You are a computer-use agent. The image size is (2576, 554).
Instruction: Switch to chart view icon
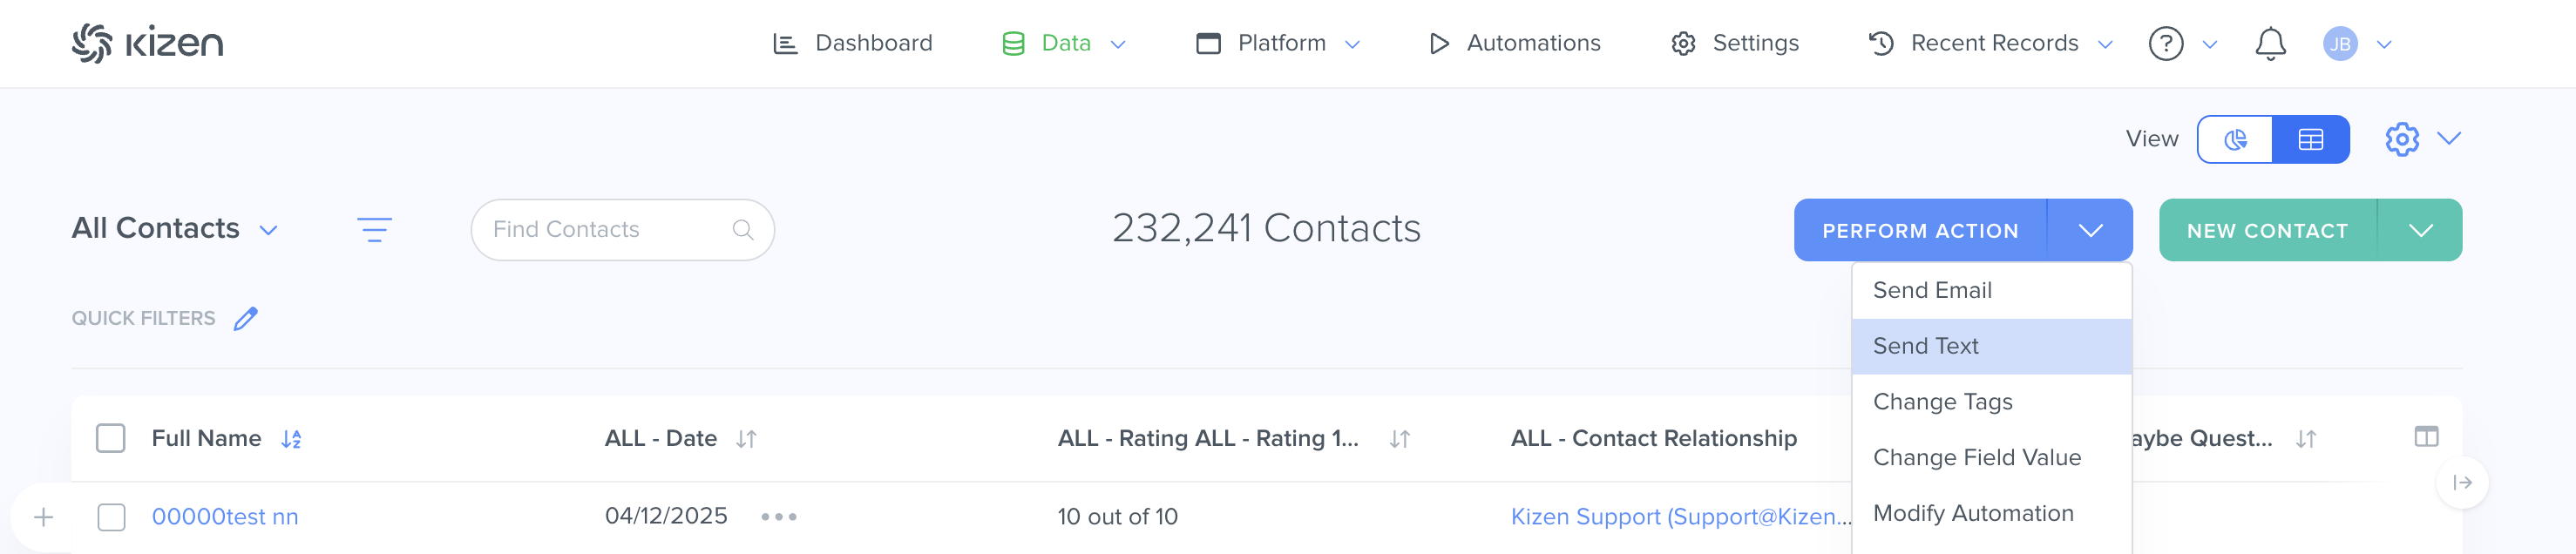coord(2234,140)
